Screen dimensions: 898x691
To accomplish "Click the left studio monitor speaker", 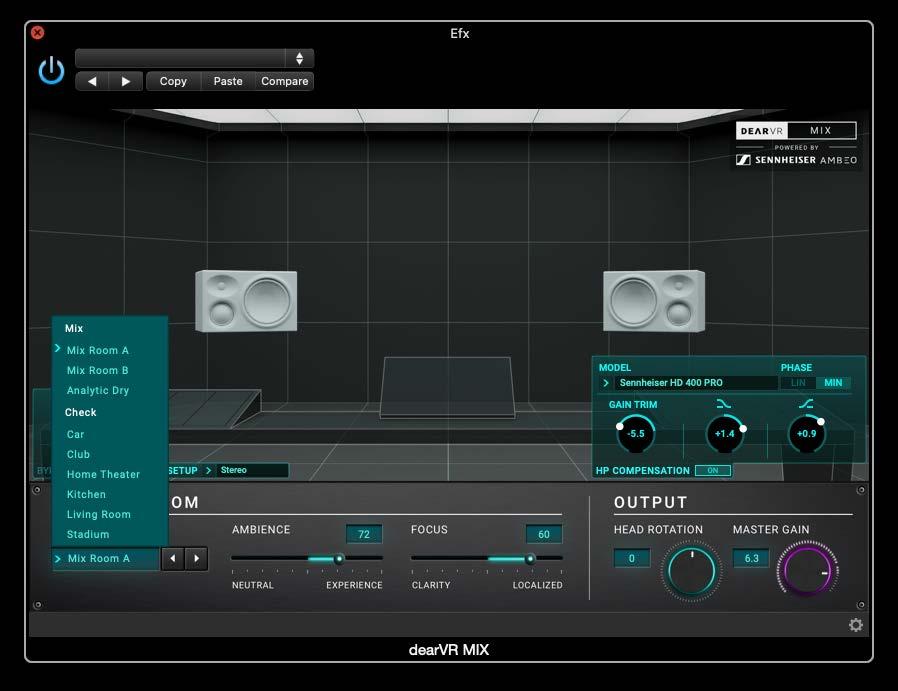I will [x=246, y=301].
